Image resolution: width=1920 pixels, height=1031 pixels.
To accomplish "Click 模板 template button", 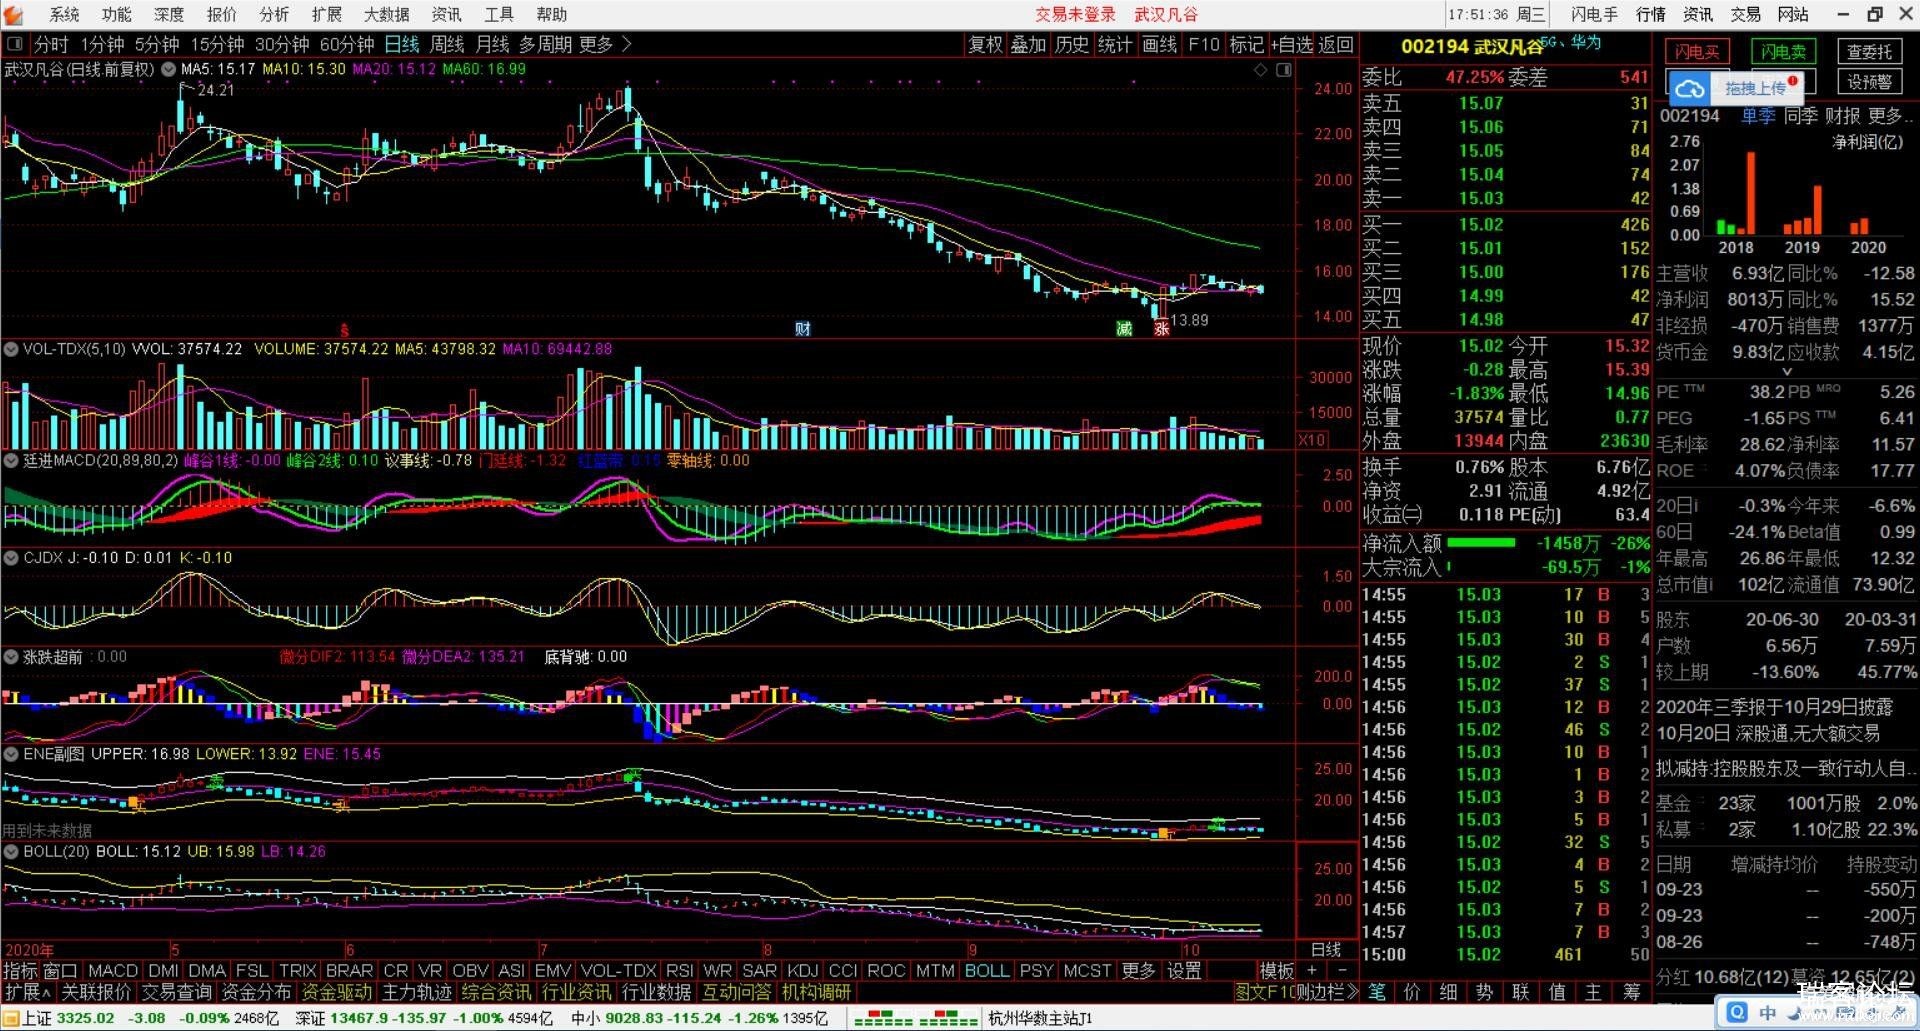I will (1276, 970).
